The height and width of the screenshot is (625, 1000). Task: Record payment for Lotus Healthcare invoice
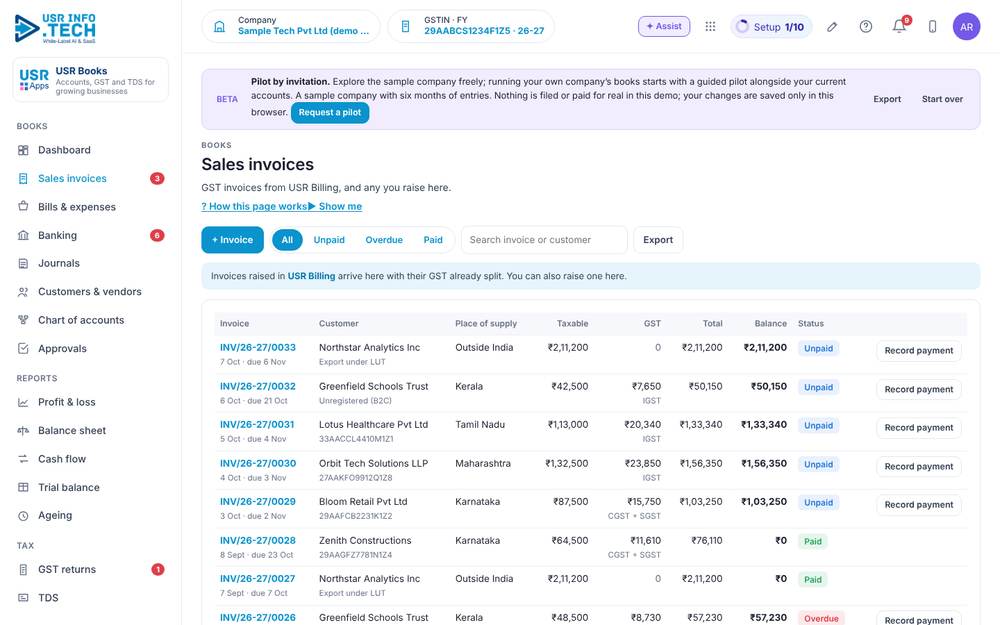[x=918, y=428]
